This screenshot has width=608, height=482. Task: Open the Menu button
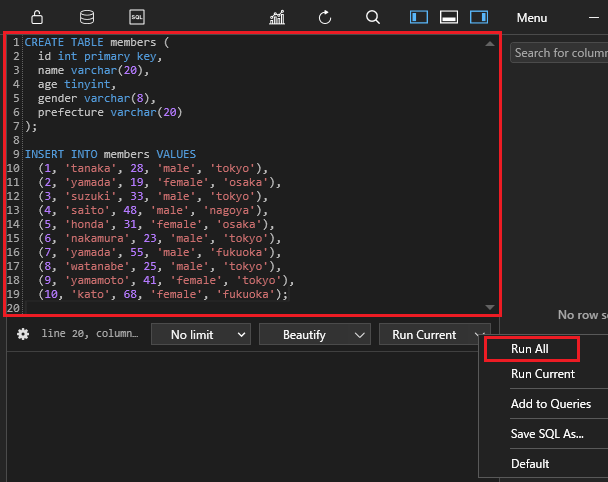point(532,18)
